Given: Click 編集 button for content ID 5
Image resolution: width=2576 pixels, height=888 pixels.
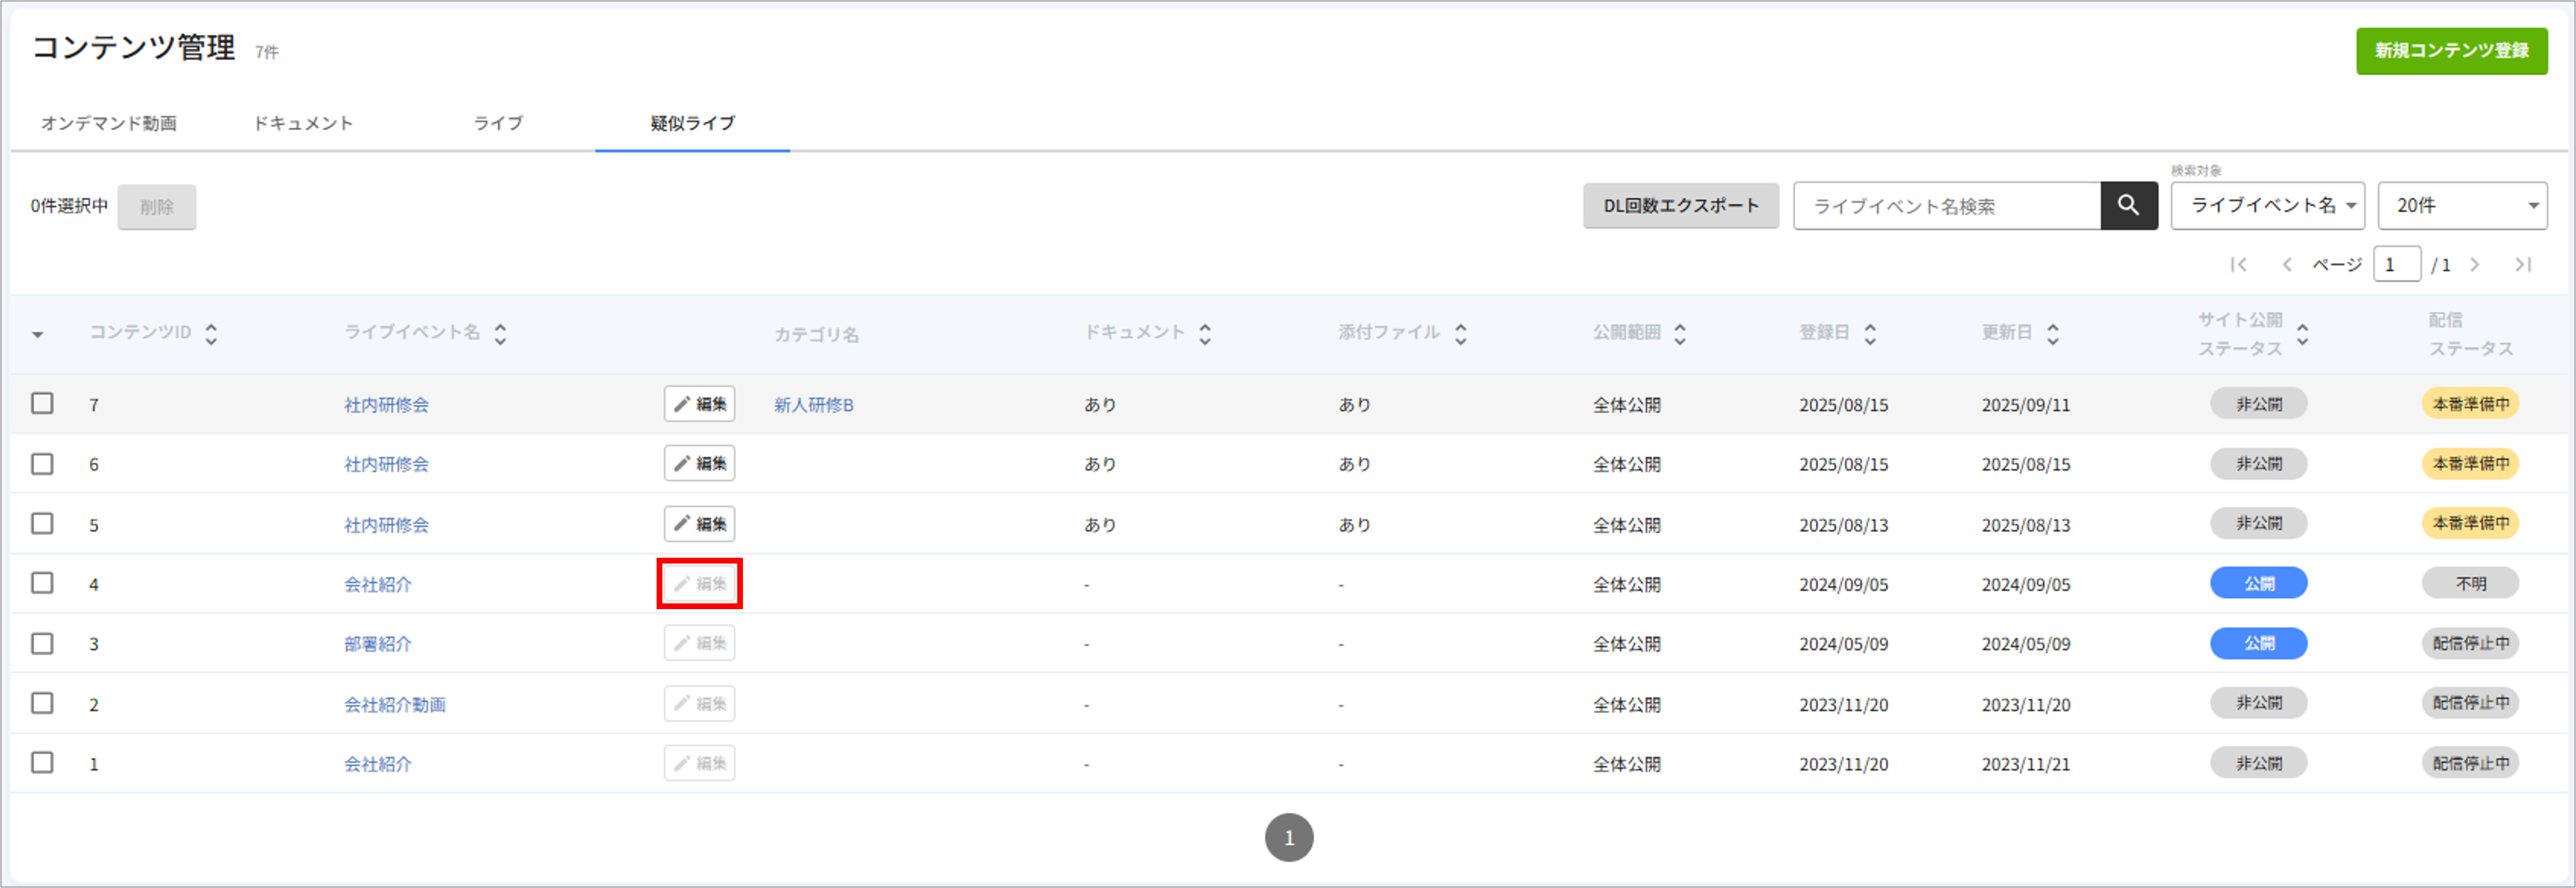Looking at the screenshot, I should coord(700,524).
